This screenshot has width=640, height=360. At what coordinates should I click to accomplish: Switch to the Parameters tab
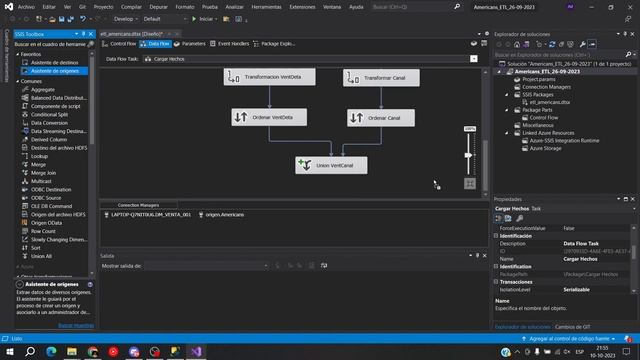point(190,44)
